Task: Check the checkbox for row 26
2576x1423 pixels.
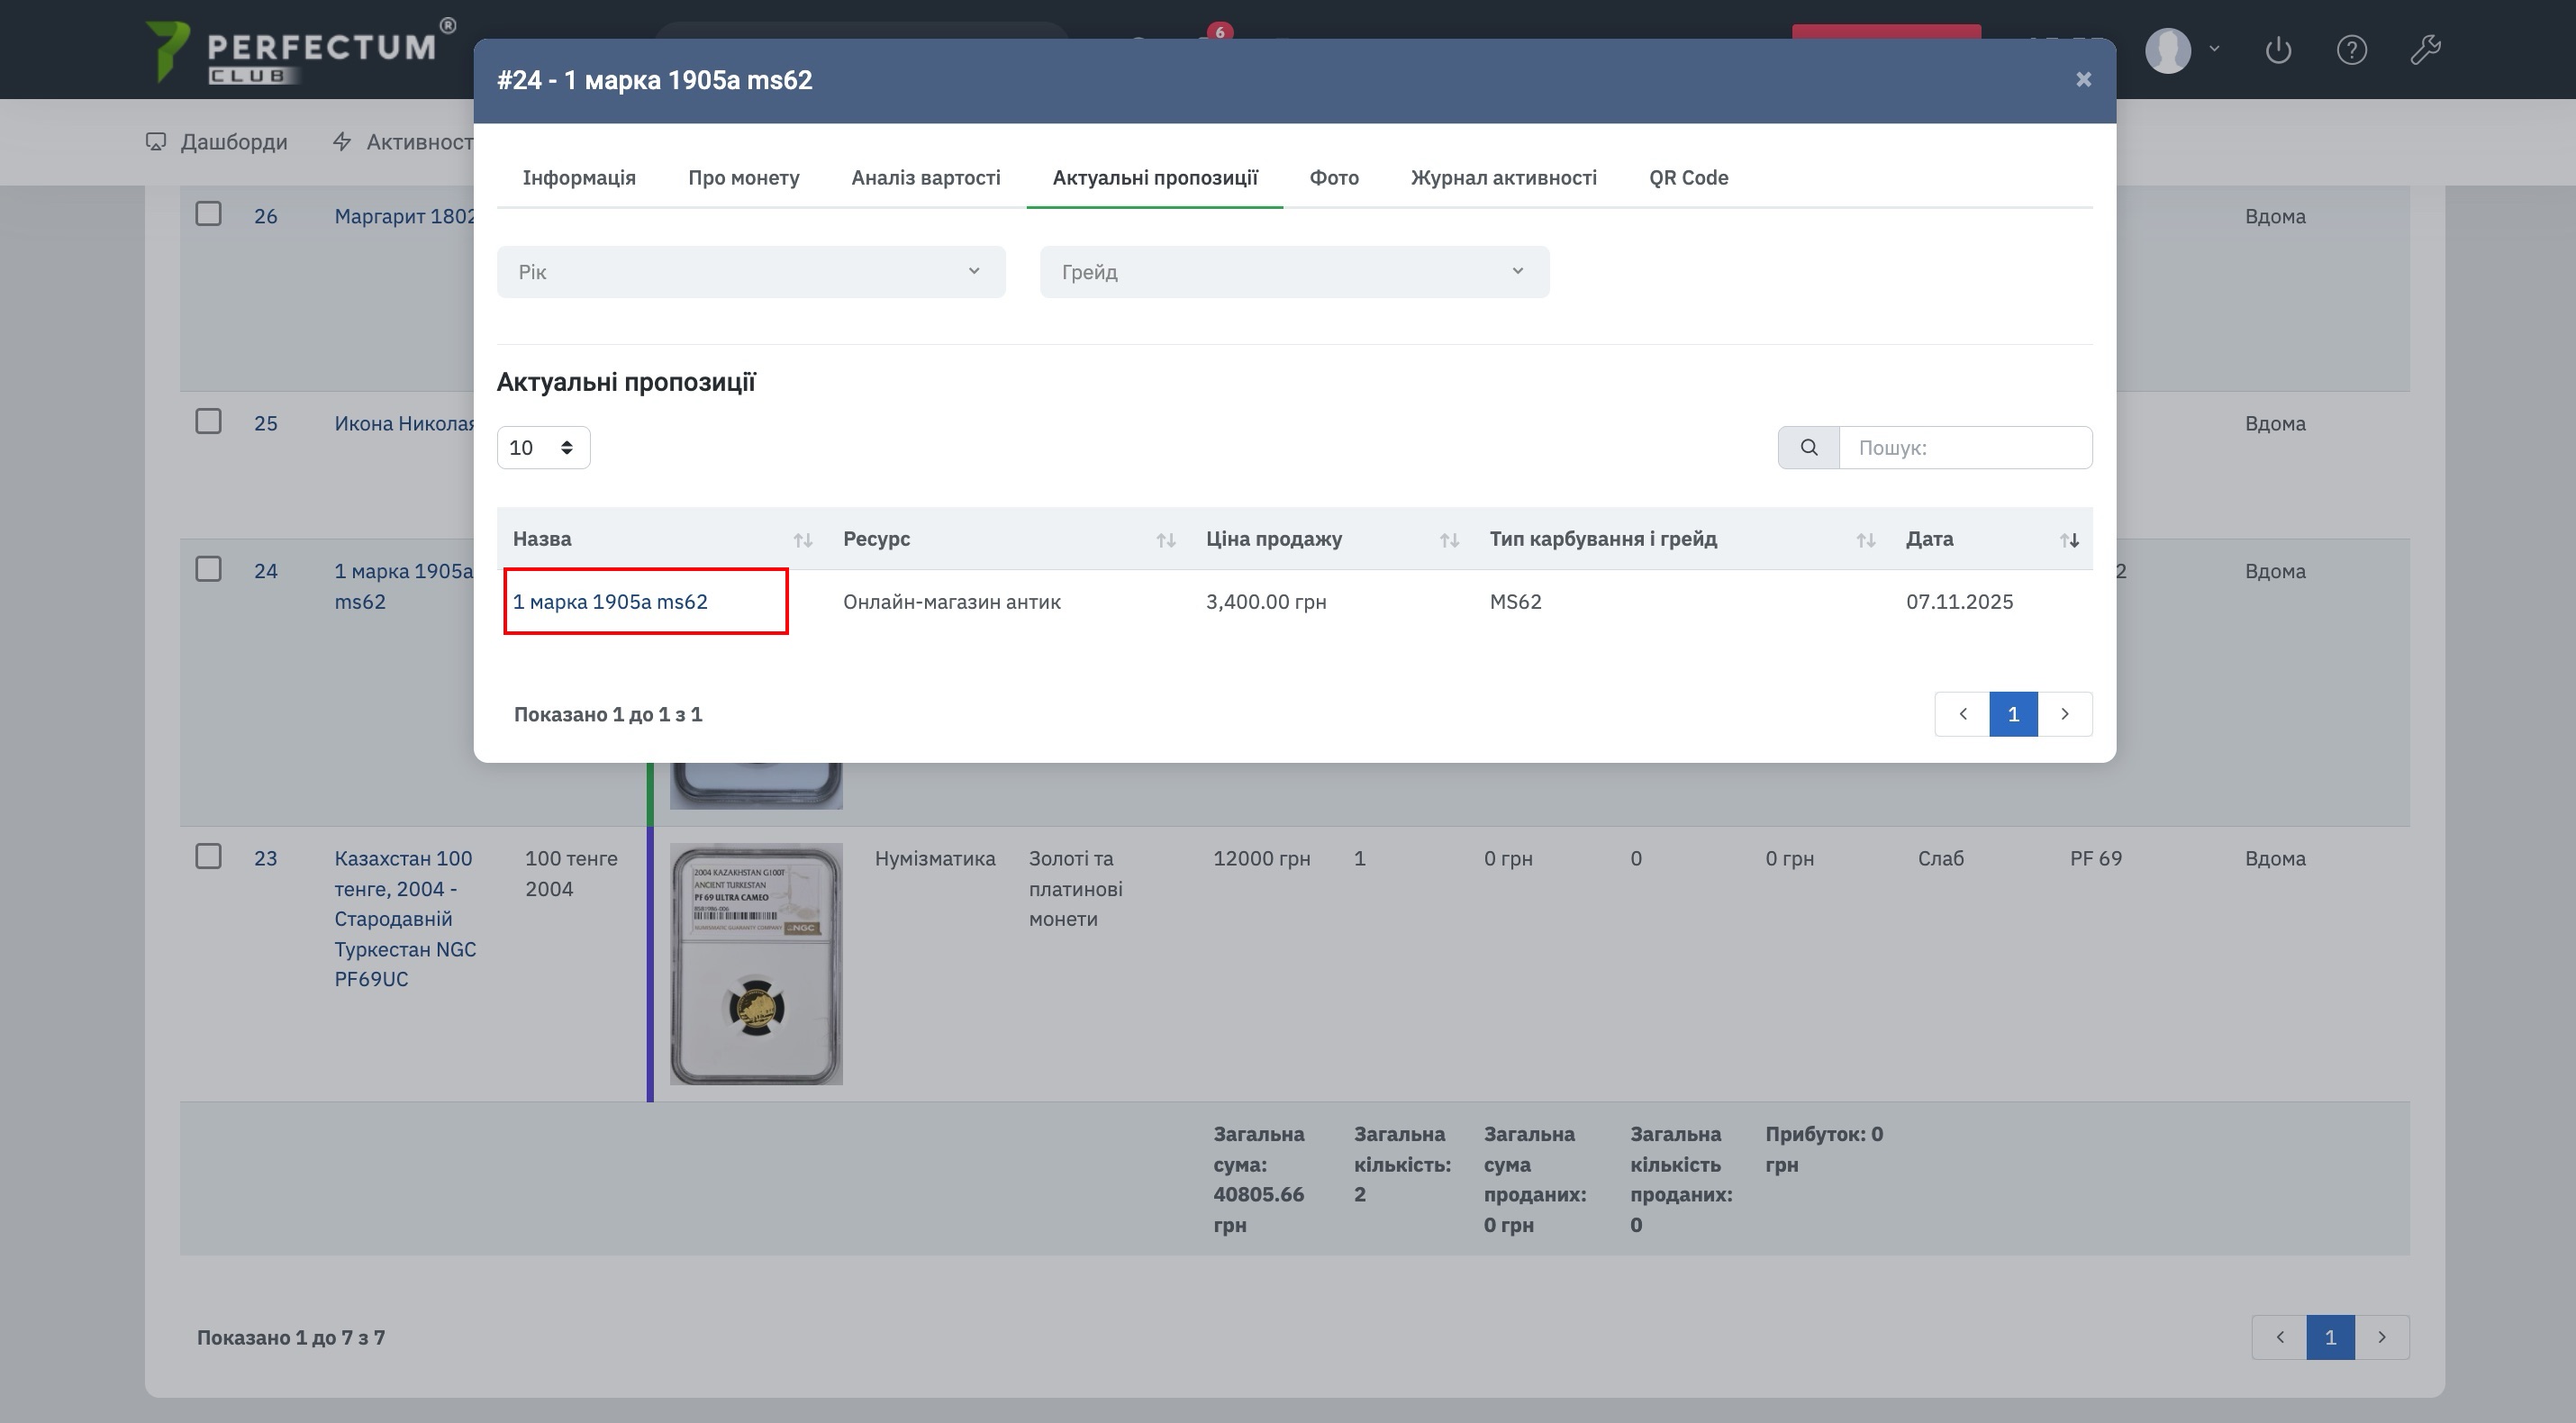Action: [208, 214]
